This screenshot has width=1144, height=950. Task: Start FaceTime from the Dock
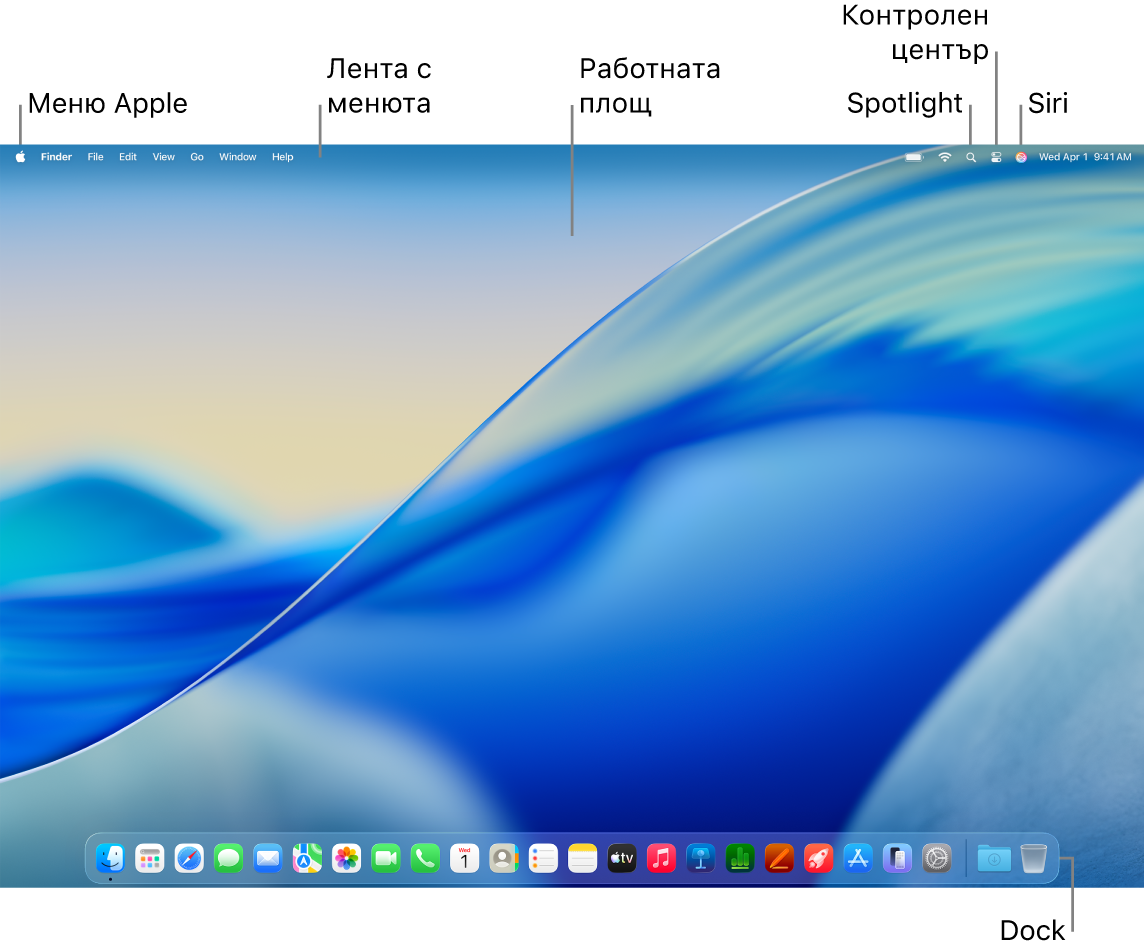(385, 858)
